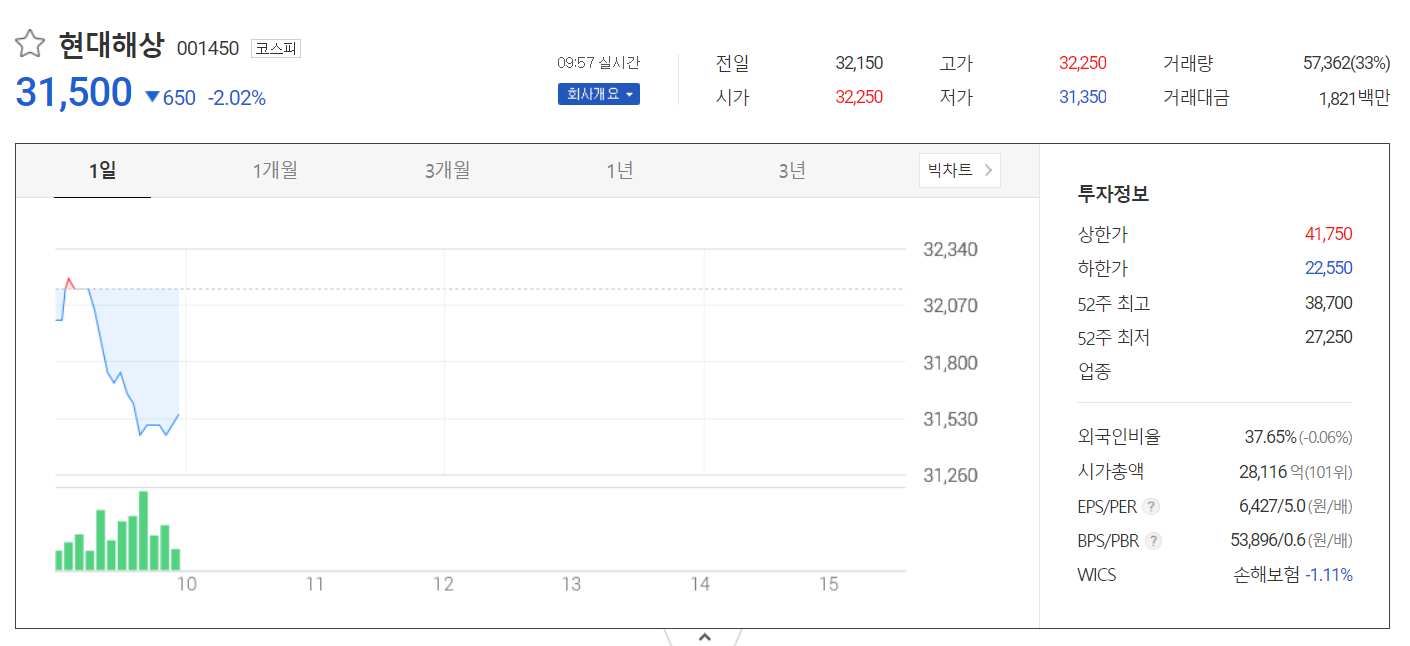The width and height of the screenshot is (1410, 646).
Task: Switch to the 3개월 chart tab
Action: pos(447,171)
